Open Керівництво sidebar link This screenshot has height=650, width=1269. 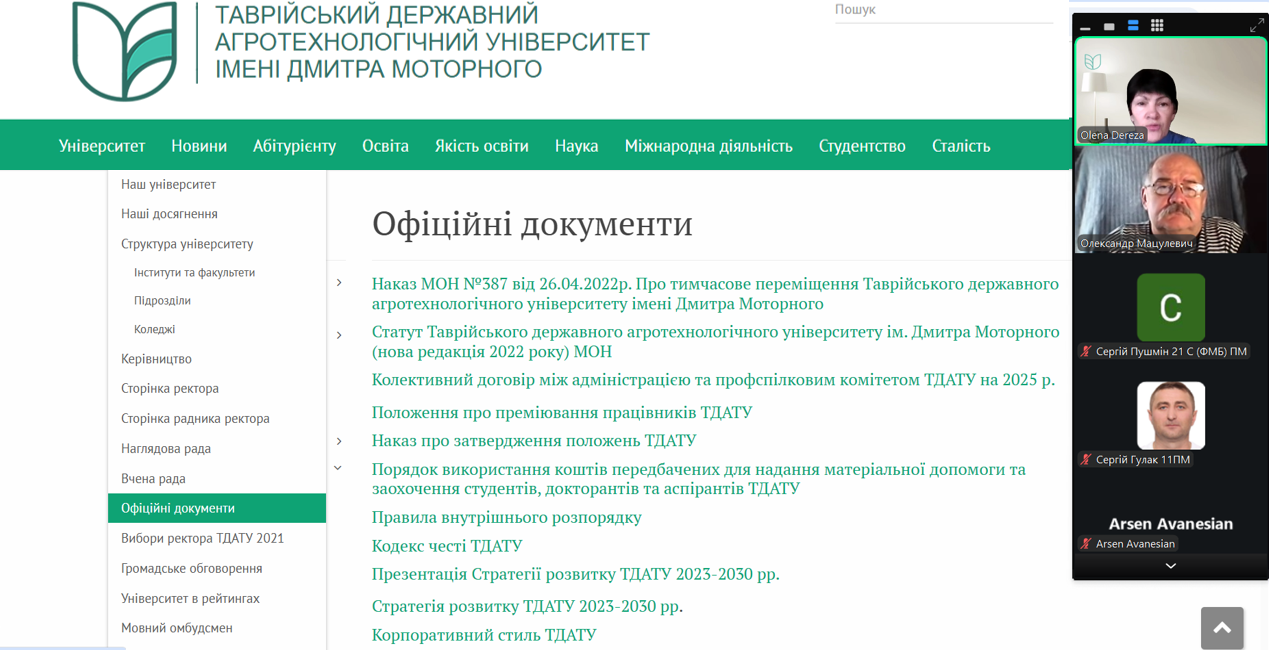pyautogui.click(x=156, y=359)
